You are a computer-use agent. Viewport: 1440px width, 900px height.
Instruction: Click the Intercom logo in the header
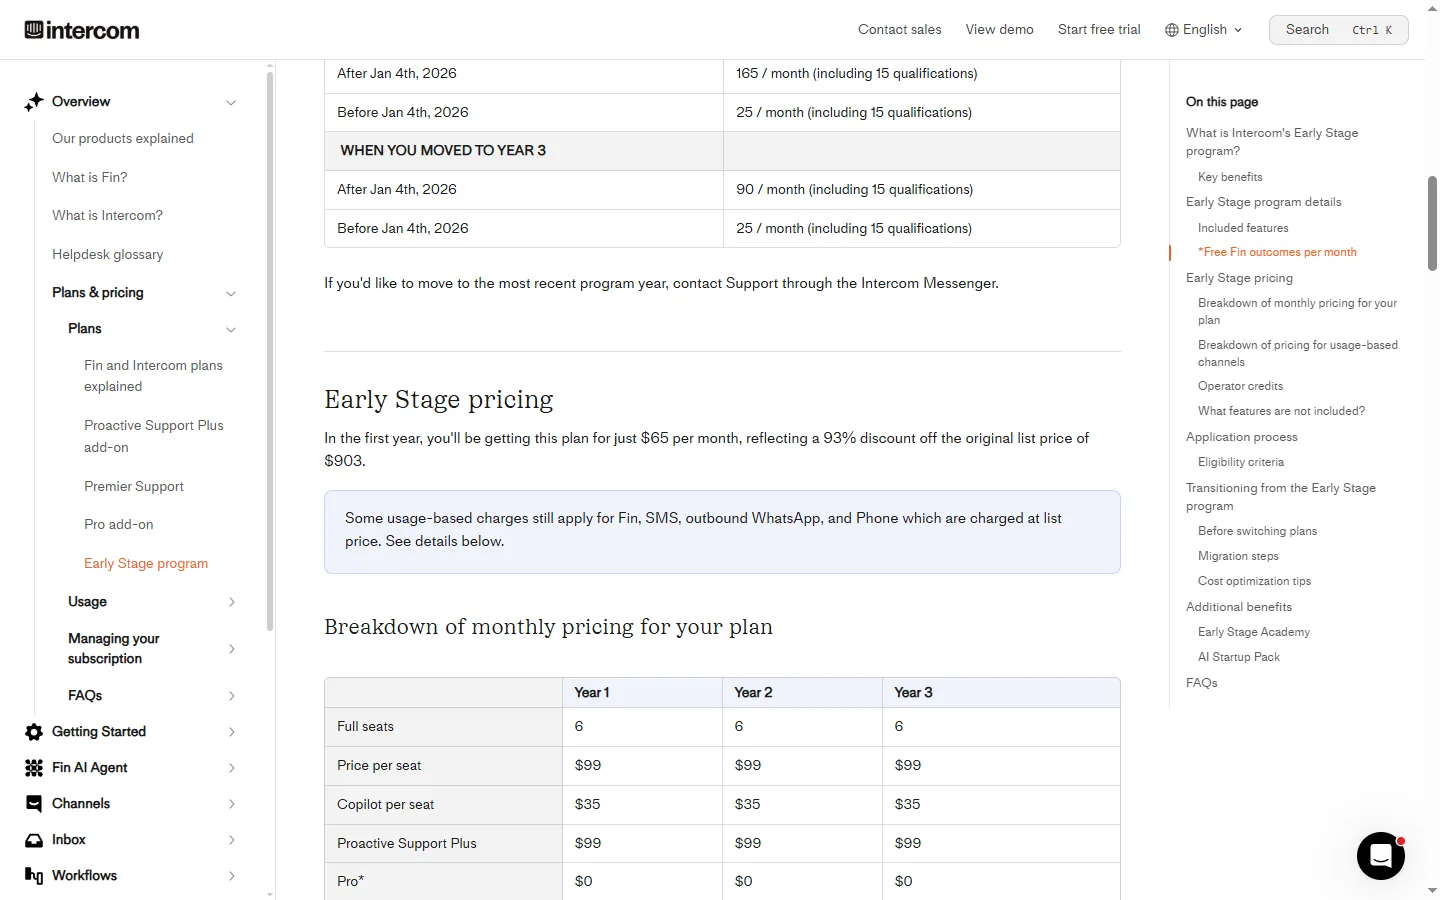coord(82,30)
